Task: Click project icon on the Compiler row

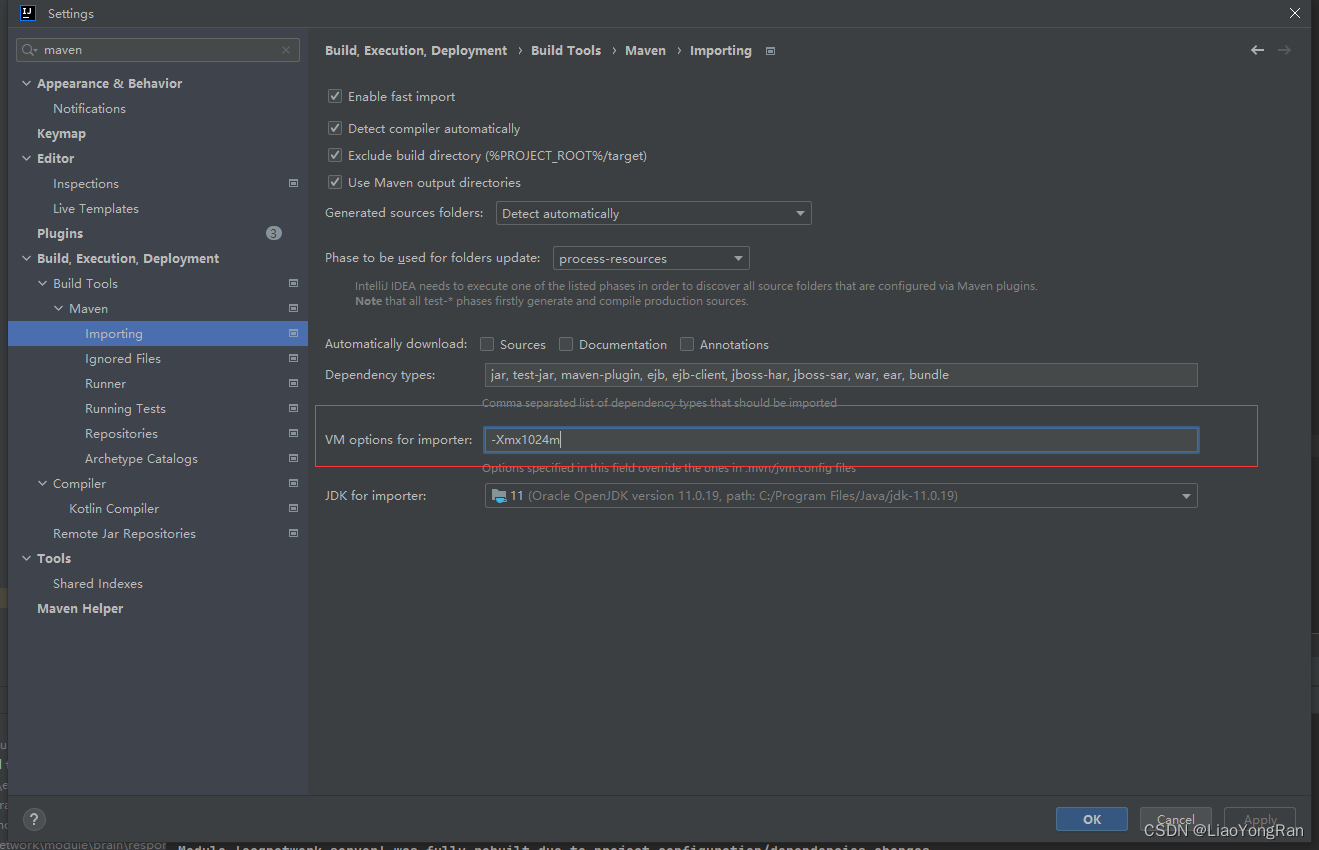Action: pos(293,484)
